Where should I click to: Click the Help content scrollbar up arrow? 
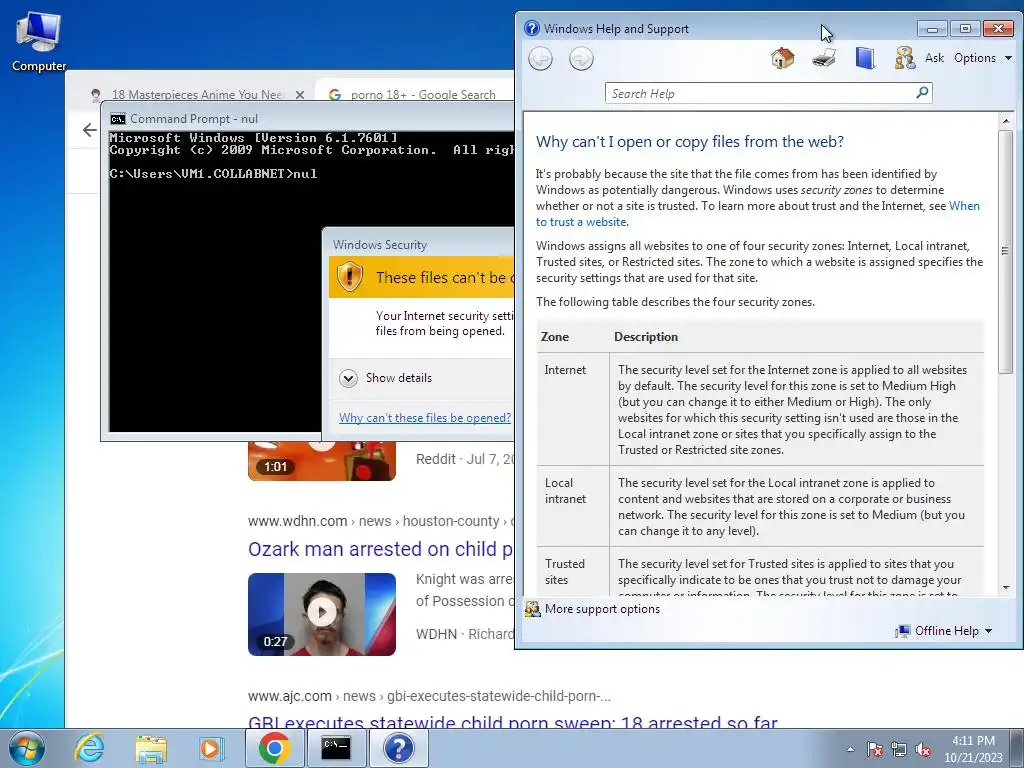pyautogui.click(x=1006, y=121)
